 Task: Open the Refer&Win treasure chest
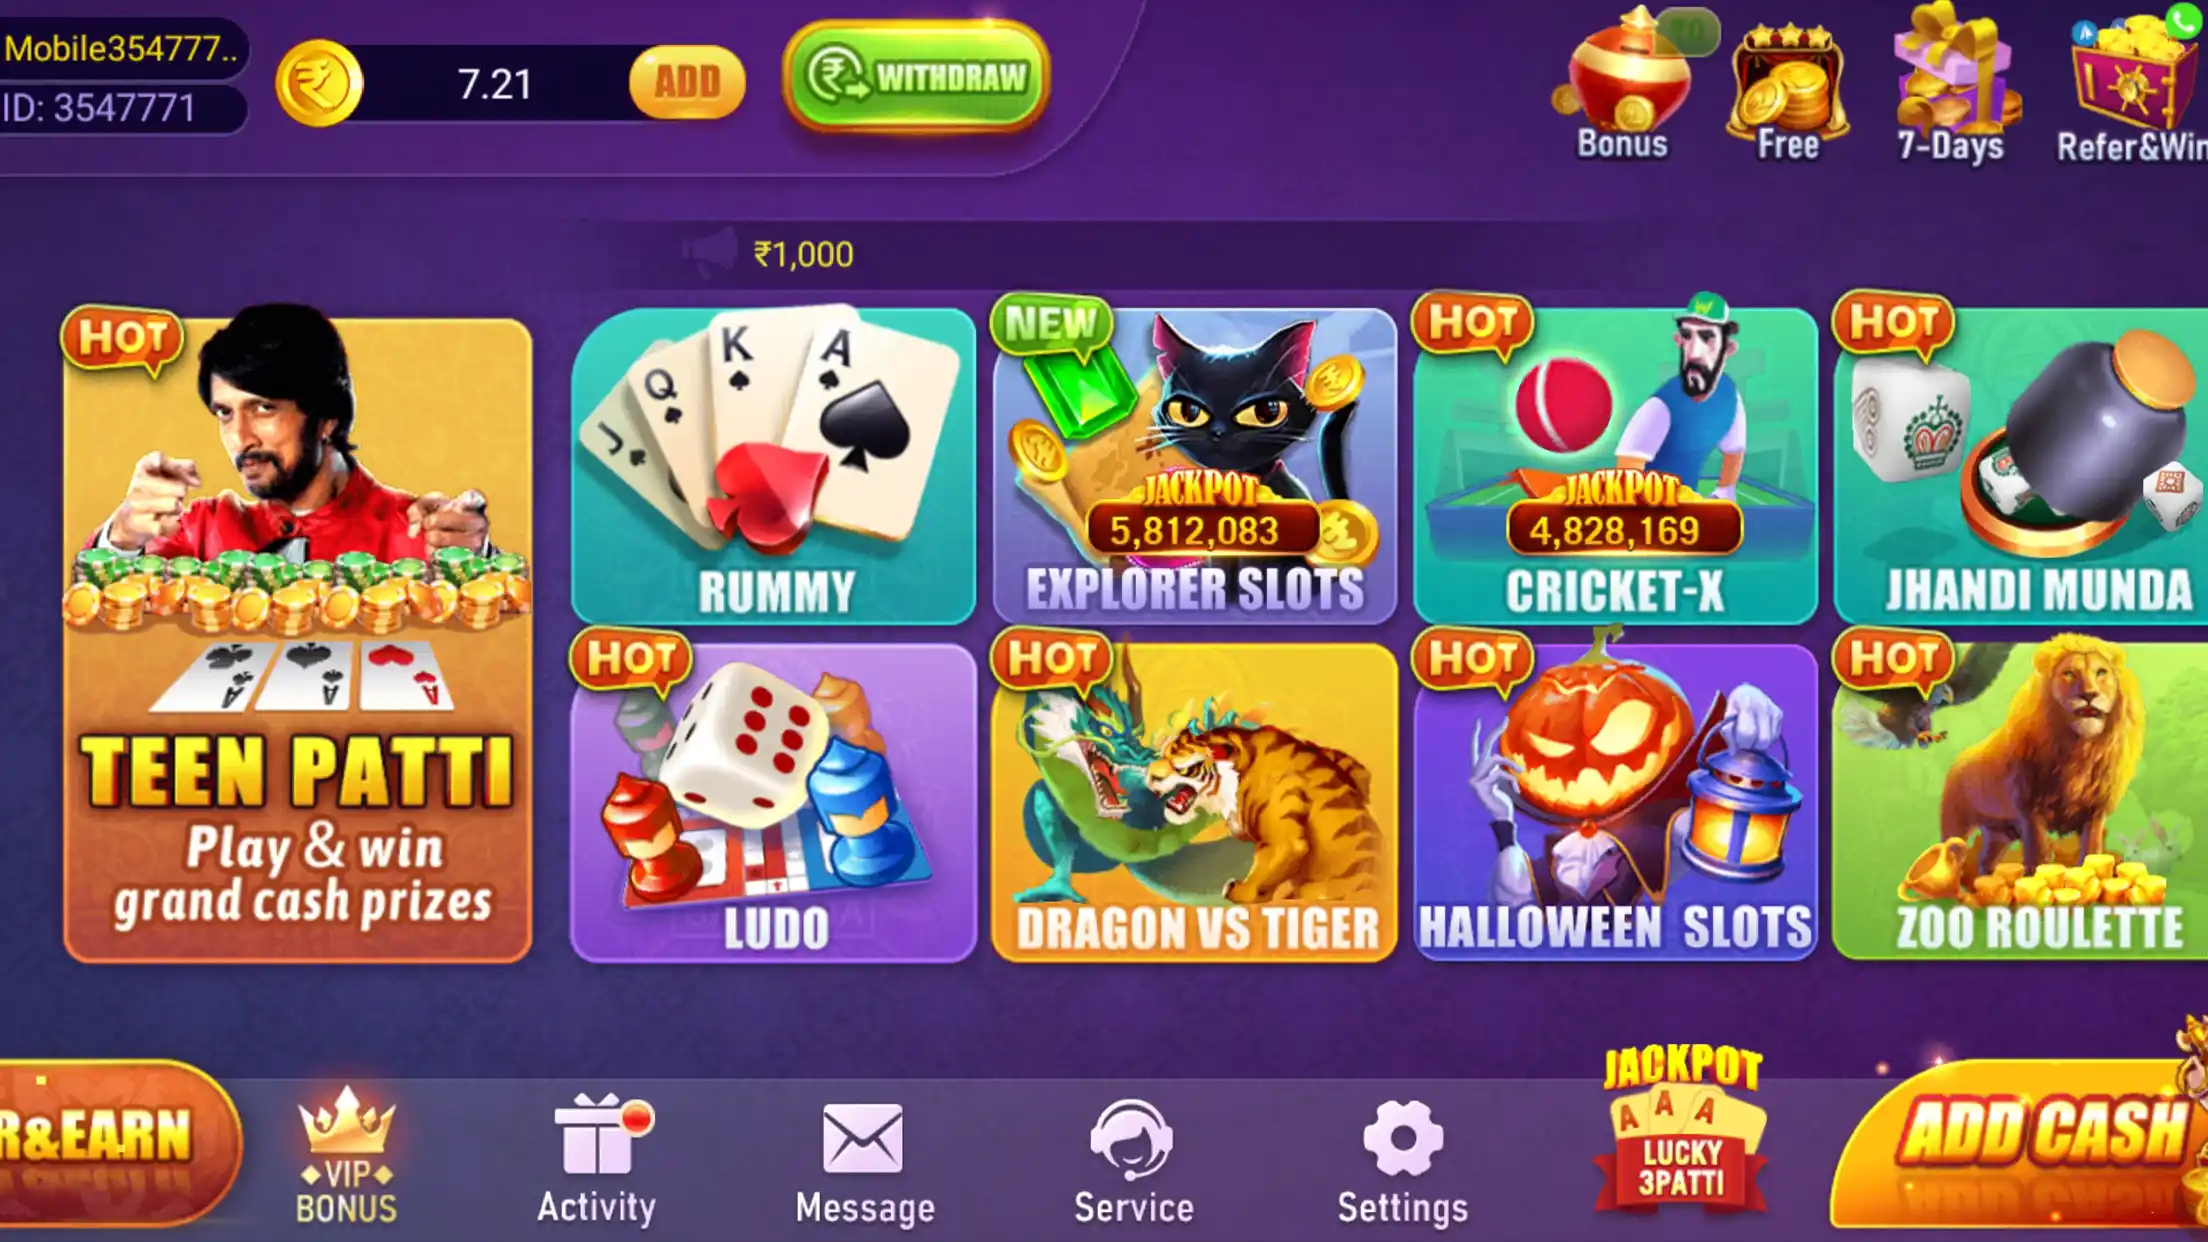2132,86
